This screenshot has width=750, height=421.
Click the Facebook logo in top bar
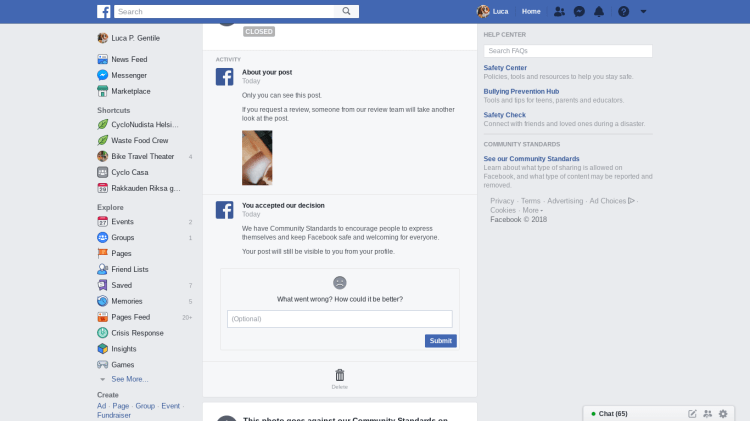pyautogui.click(x=104, y=12)
